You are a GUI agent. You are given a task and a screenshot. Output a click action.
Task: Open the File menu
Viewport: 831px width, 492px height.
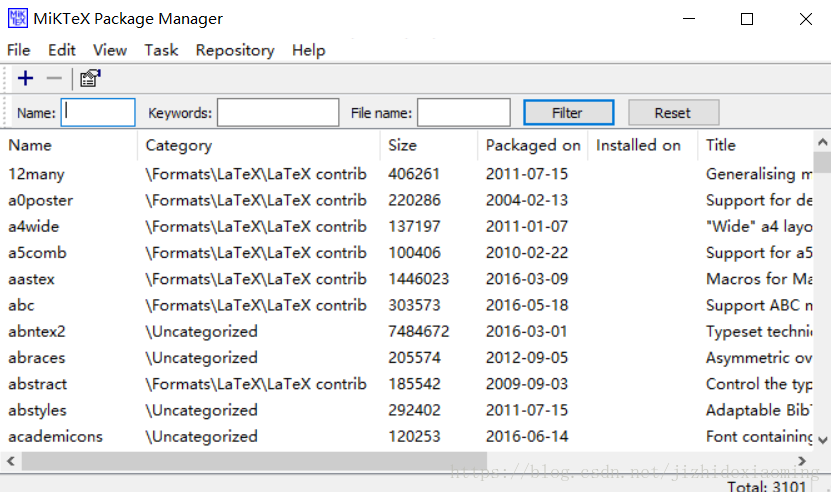(x=19, y=50)
